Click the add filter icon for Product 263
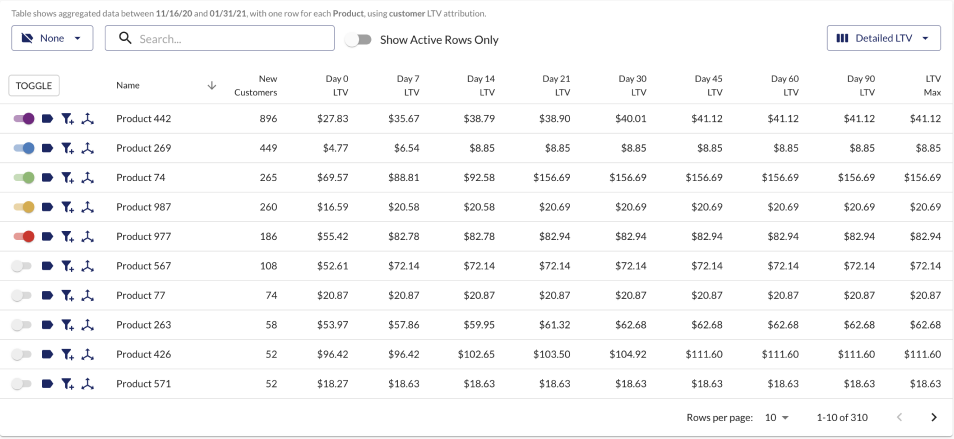Image resolution: width=954 pixels, height=439 pixels. 67,326
